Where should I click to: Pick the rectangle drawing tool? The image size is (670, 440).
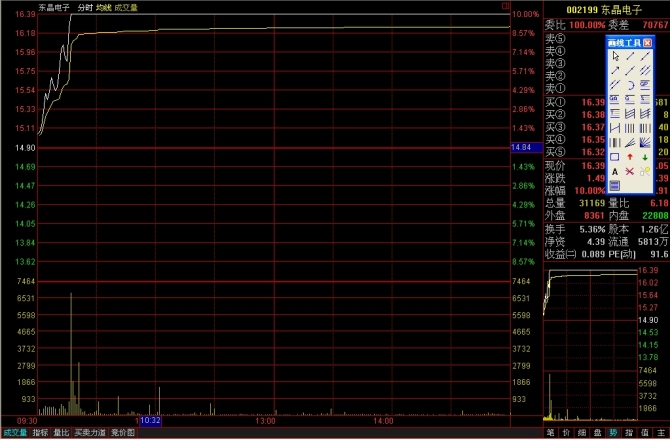[x=615, y=156]
